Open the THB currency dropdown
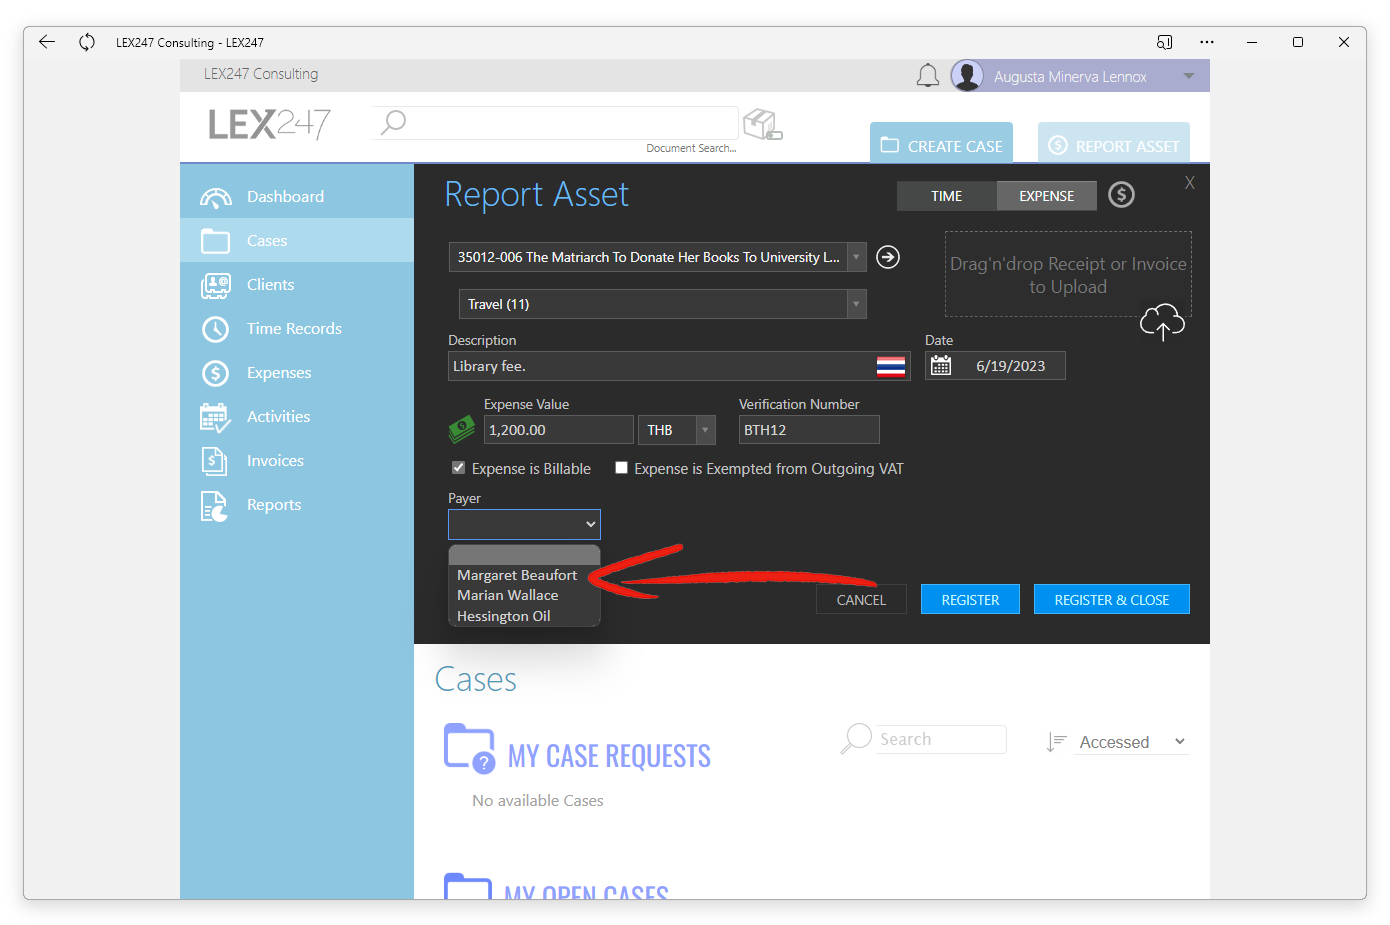The width and height of the screenshot is (1390, 925). [x=705, y=430]
